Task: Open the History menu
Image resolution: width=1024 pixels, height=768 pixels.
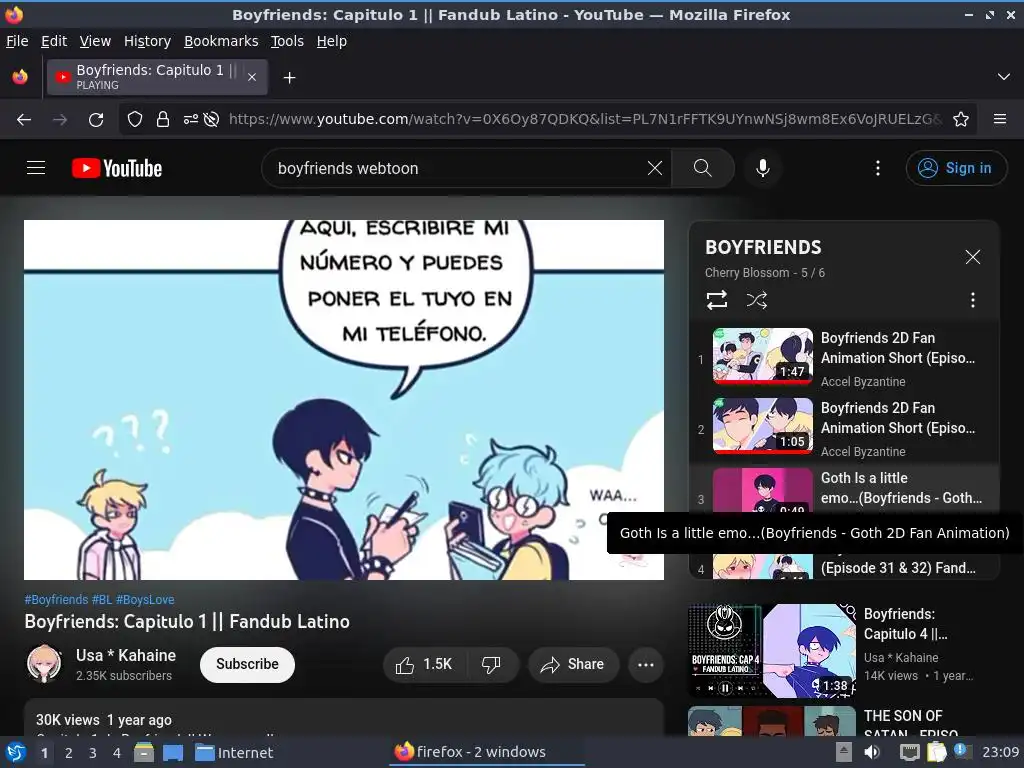Action: coord(148,41)
